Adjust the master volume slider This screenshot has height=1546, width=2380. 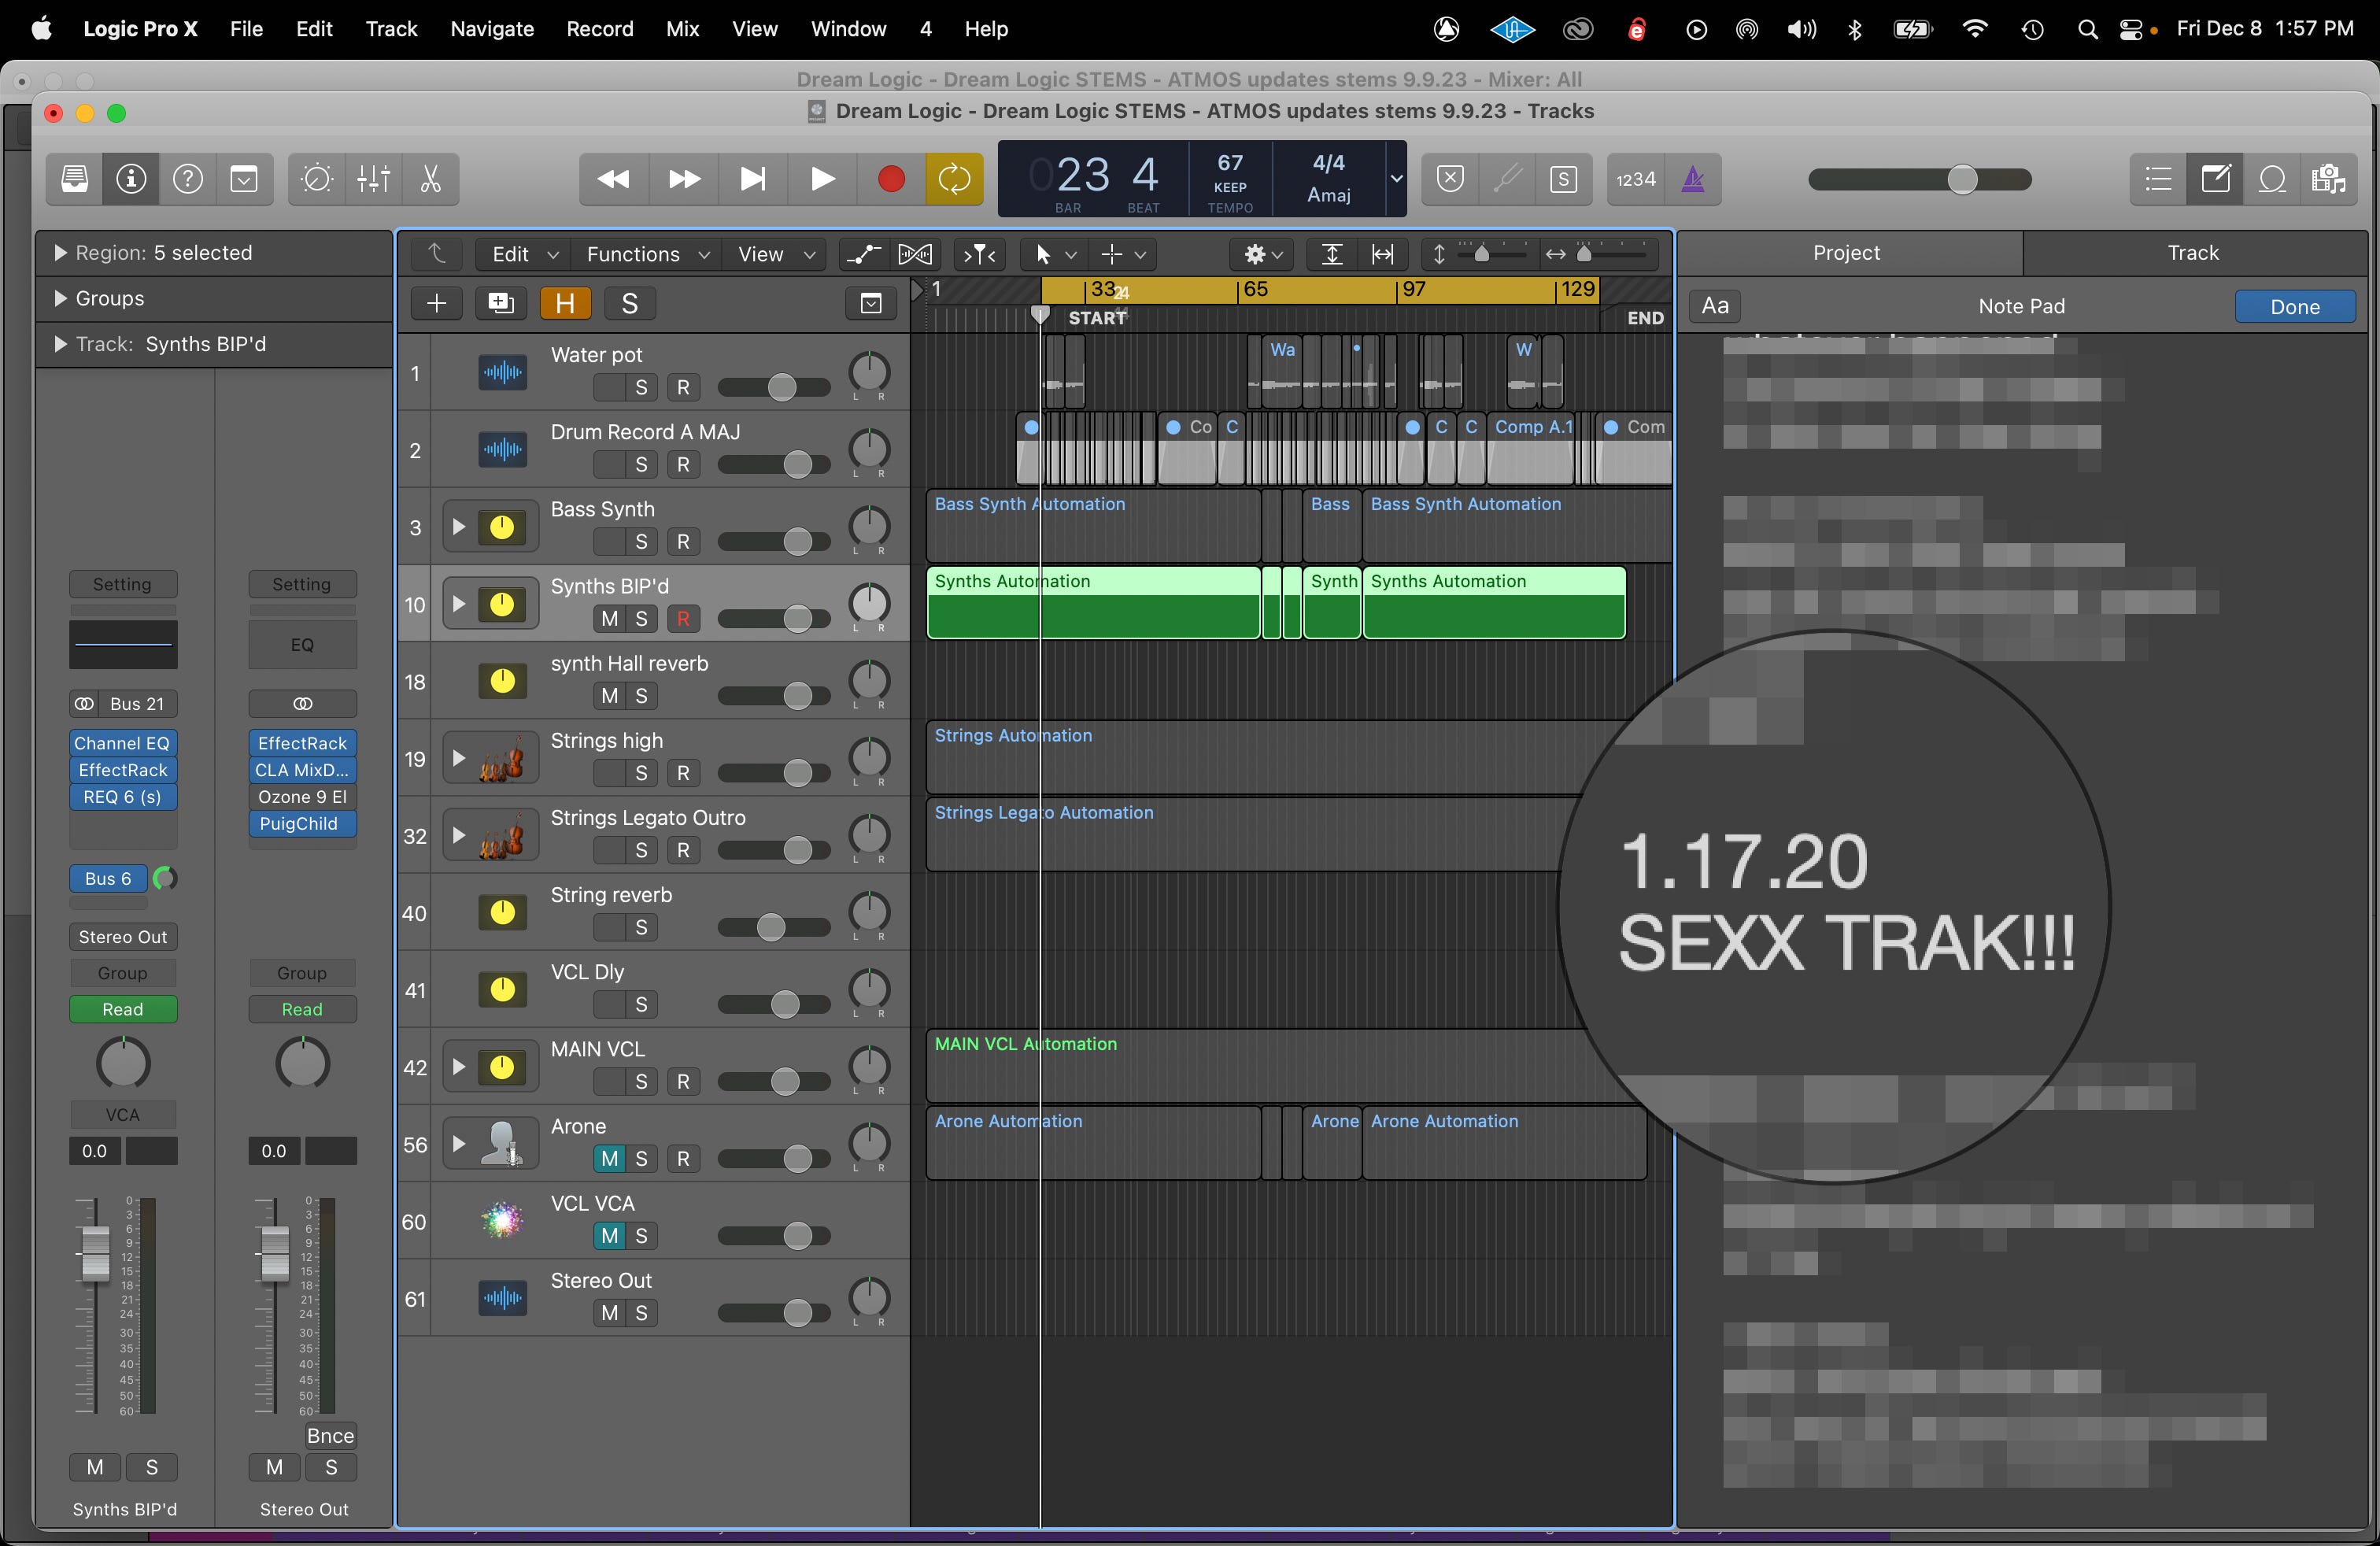tap(1962, 179)
